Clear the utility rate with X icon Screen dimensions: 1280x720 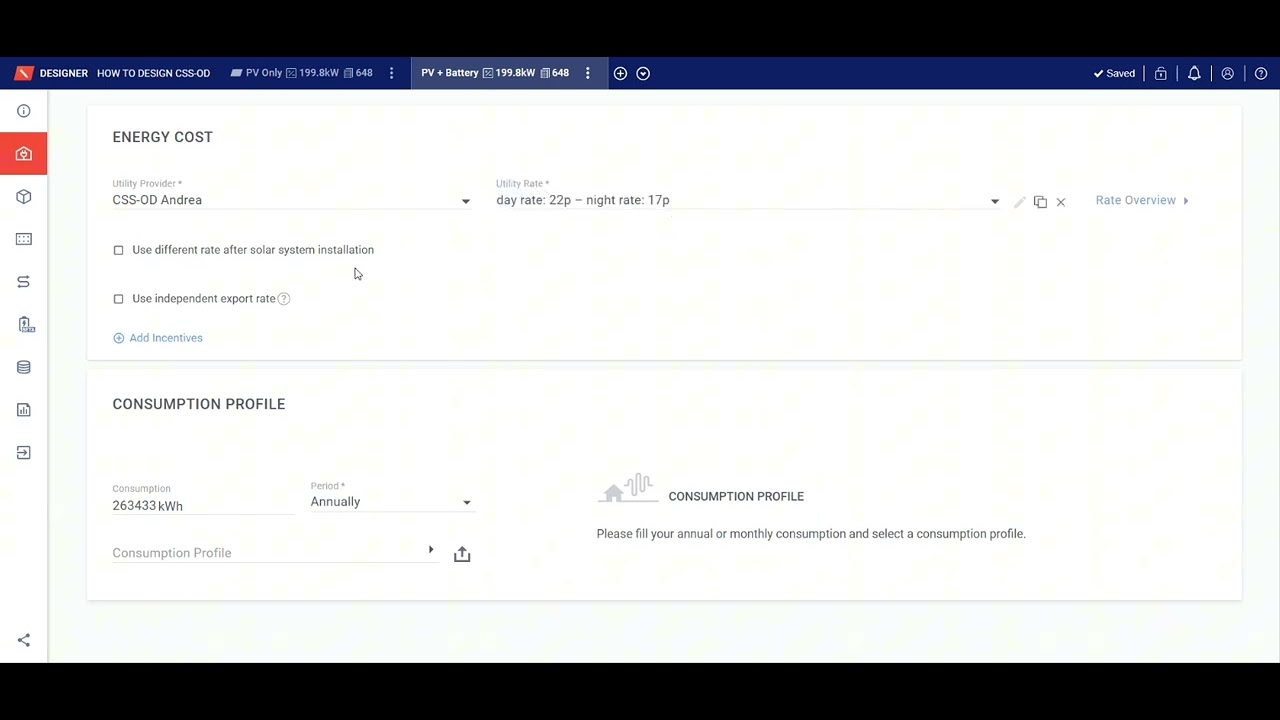[x=1061, y=202]
